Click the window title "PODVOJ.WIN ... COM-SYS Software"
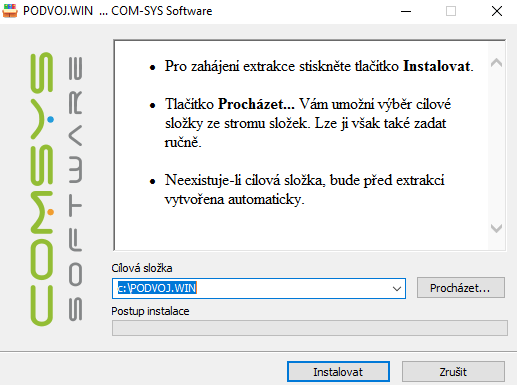 click(117, 11)
